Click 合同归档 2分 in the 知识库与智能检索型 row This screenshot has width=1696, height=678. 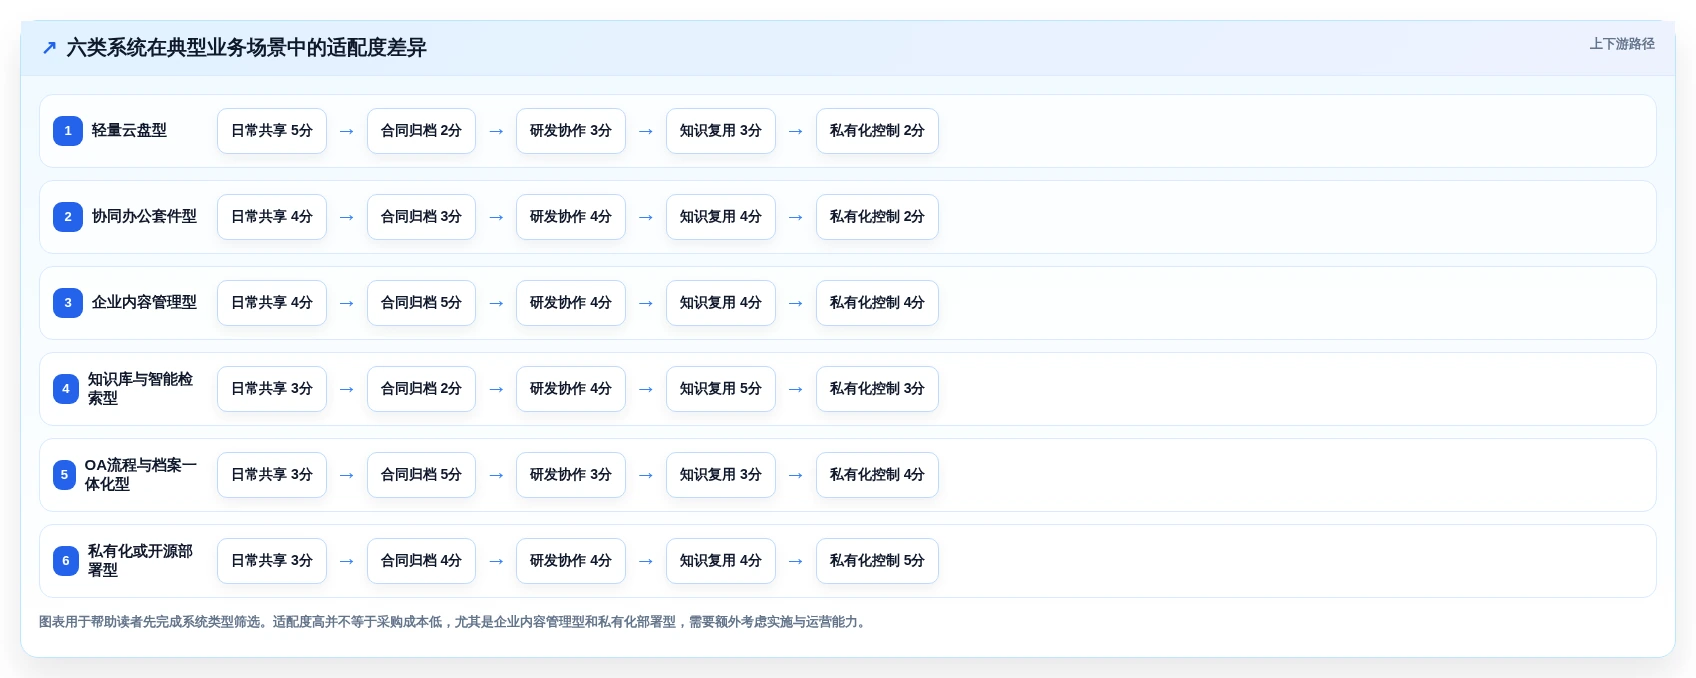pos(421,389)
